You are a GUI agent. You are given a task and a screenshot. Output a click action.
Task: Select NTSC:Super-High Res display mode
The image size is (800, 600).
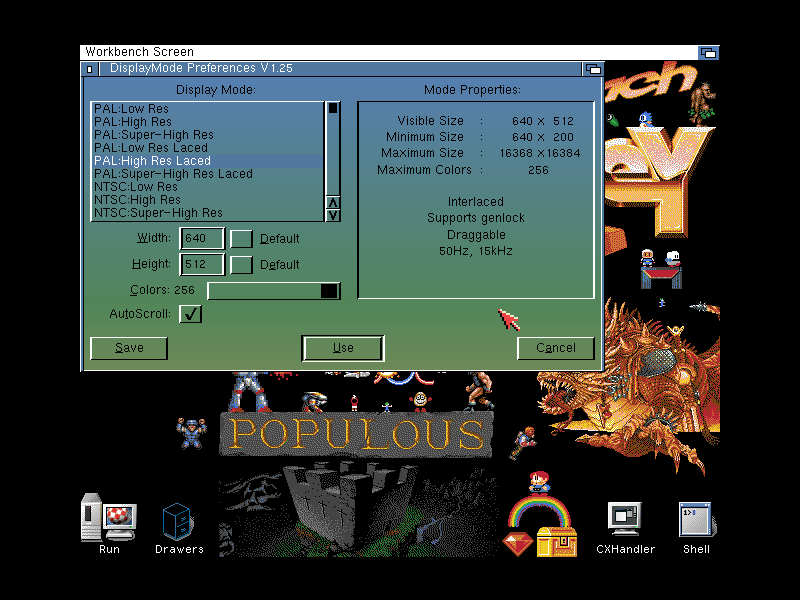207,213
